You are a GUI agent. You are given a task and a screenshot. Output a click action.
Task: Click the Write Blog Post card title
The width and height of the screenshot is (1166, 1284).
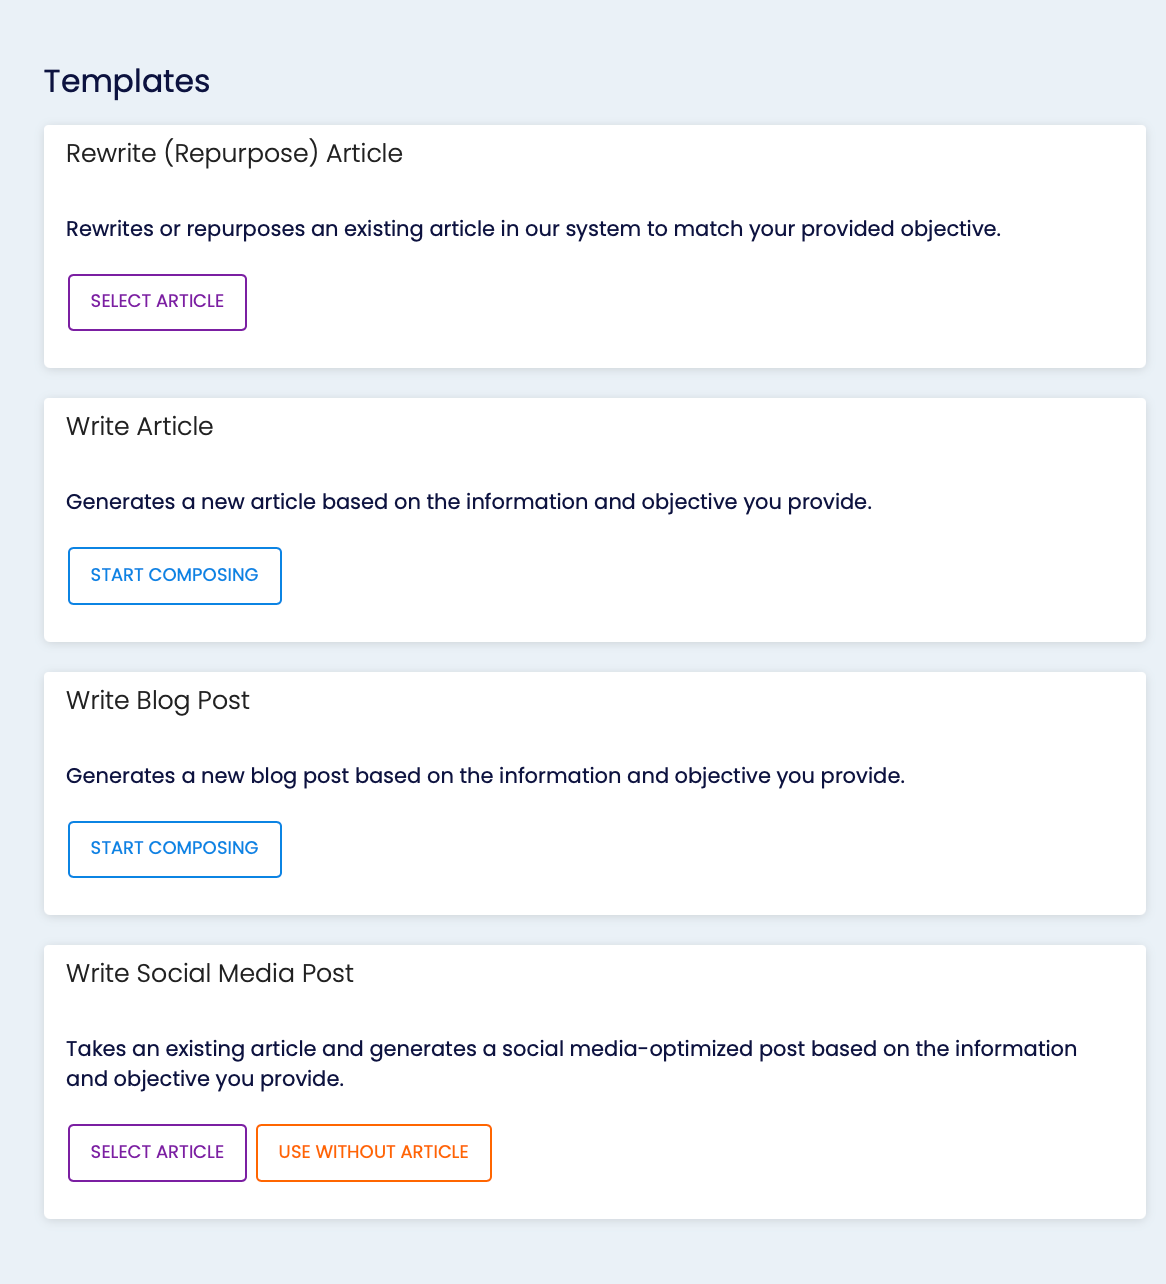[158, 701]
